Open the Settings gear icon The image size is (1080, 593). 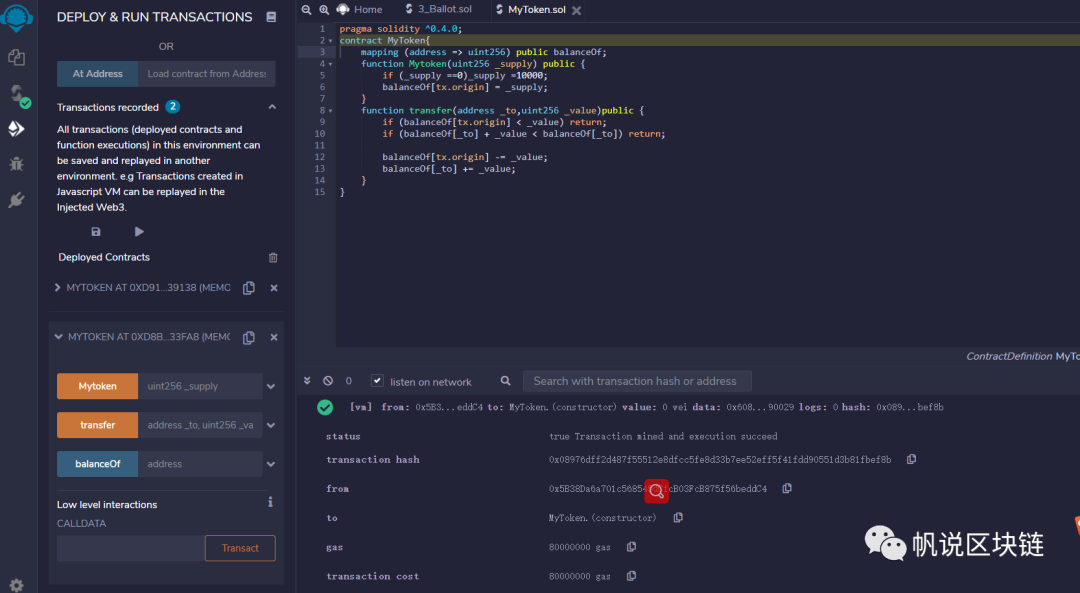17,585
